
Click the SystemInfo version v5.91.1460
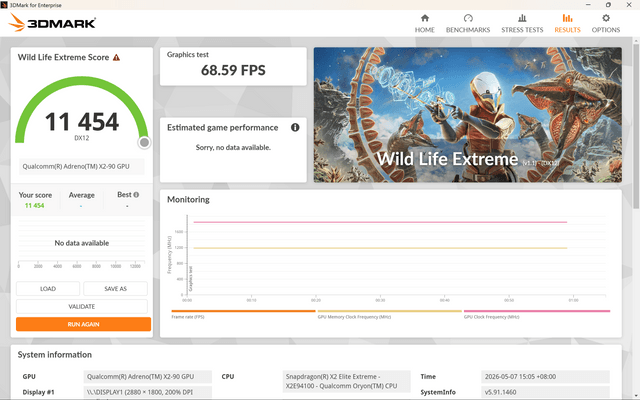pos(545,392)
